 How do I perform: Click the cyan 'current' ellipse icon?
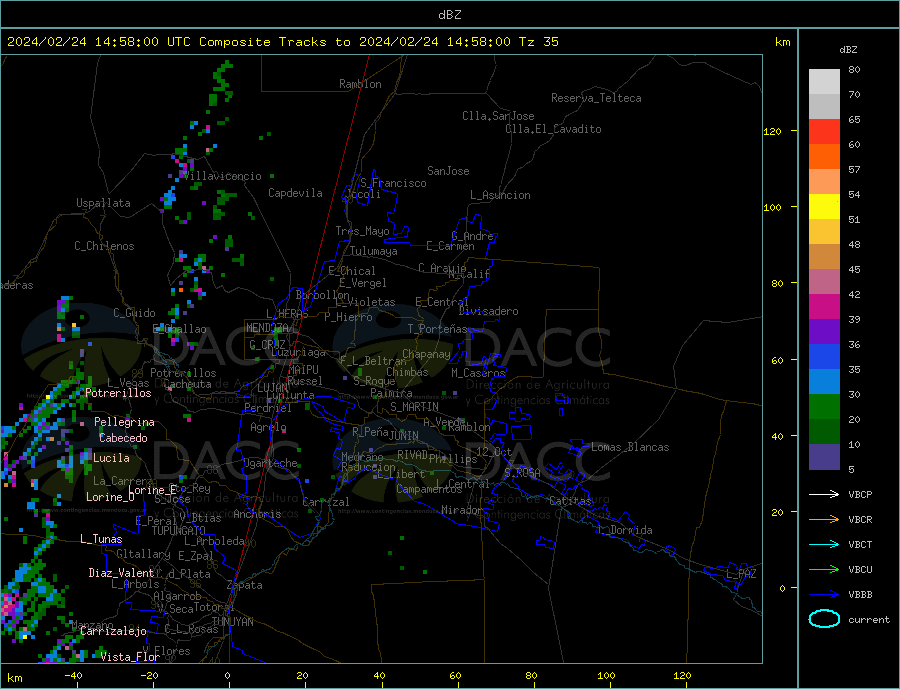pyautogui.click(x=824, y=619)
